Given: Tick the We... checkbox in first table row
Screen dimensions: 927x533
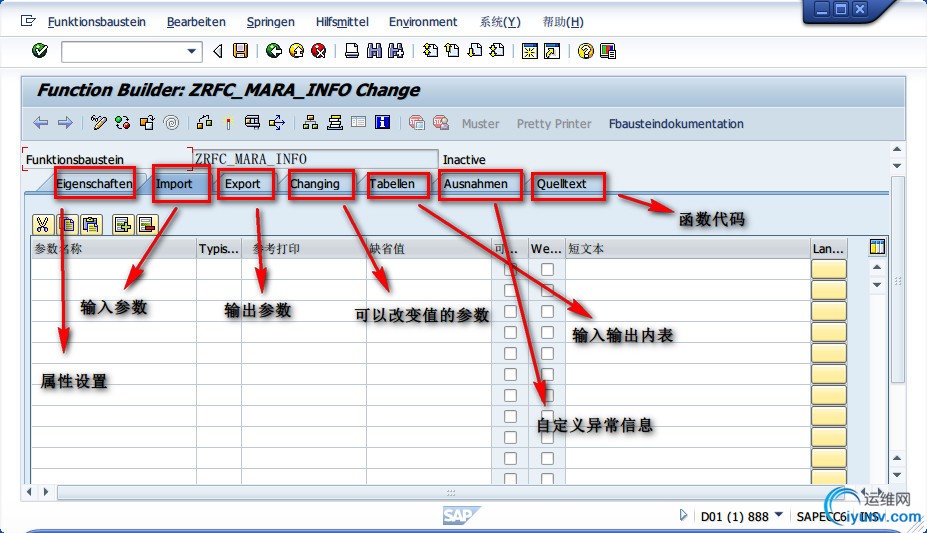Looking at the screenshot, I should pos(547,269).
